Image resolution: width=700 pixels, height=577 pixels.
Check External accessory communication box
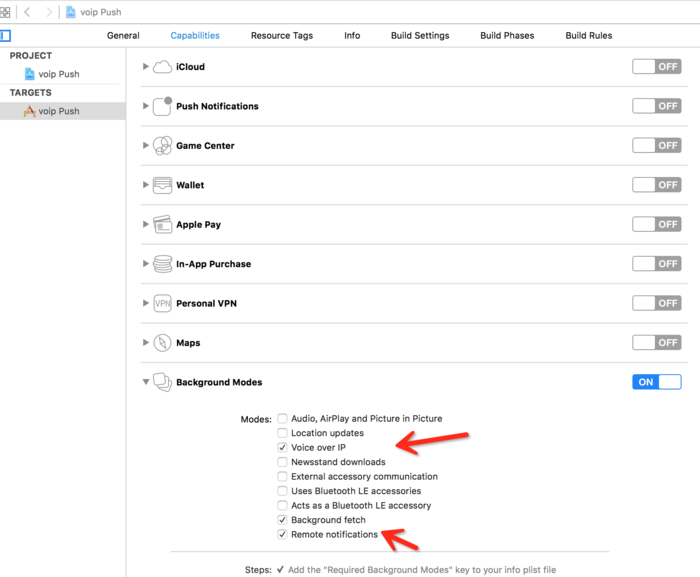[282, 476]
